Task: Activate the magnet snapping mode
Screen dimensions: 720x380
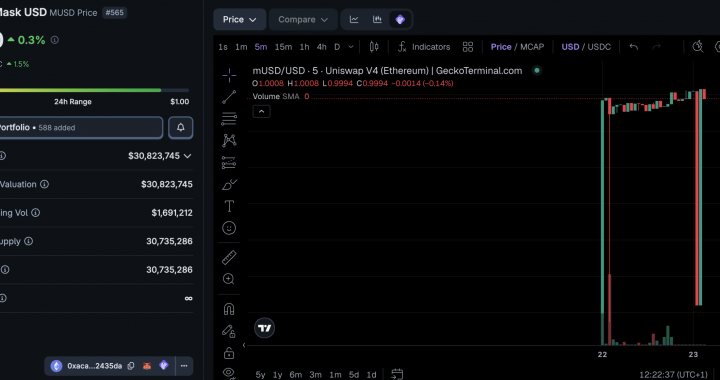Action: [229, 309]
